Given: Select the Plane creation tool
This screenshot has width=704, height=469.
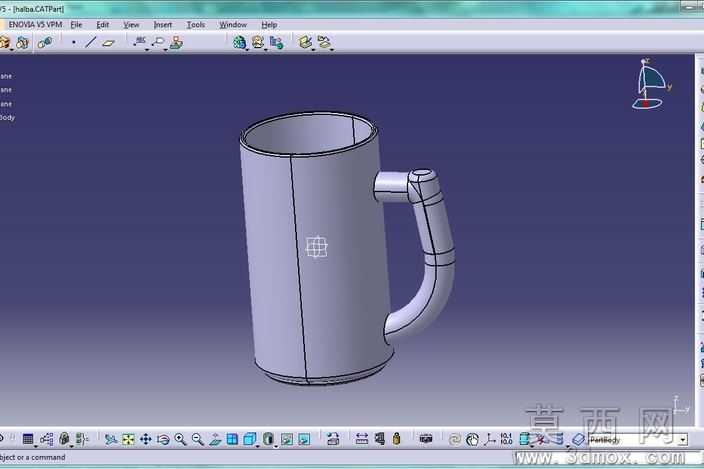Looking at the screenshot, I should pyautogui.click(x=109, y=43).
